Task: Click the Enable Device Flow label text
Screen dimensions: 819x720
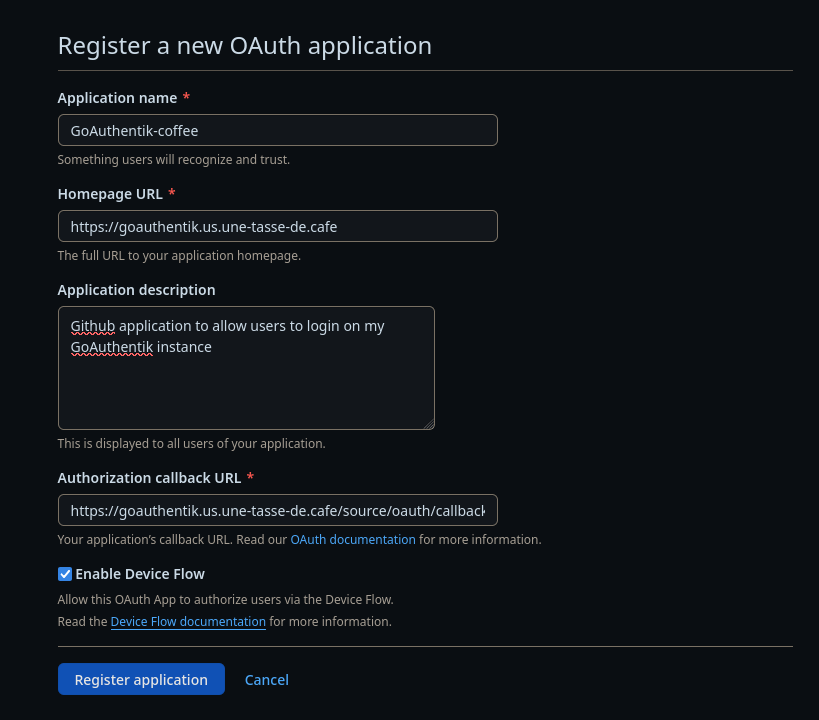Action: 140,574
